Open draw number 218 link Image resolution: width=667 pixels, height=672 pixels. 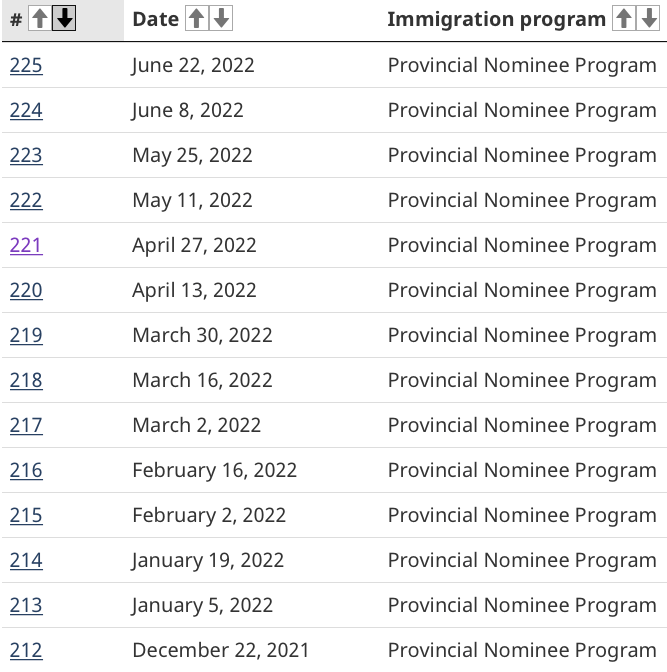click(x=26, y=380)
